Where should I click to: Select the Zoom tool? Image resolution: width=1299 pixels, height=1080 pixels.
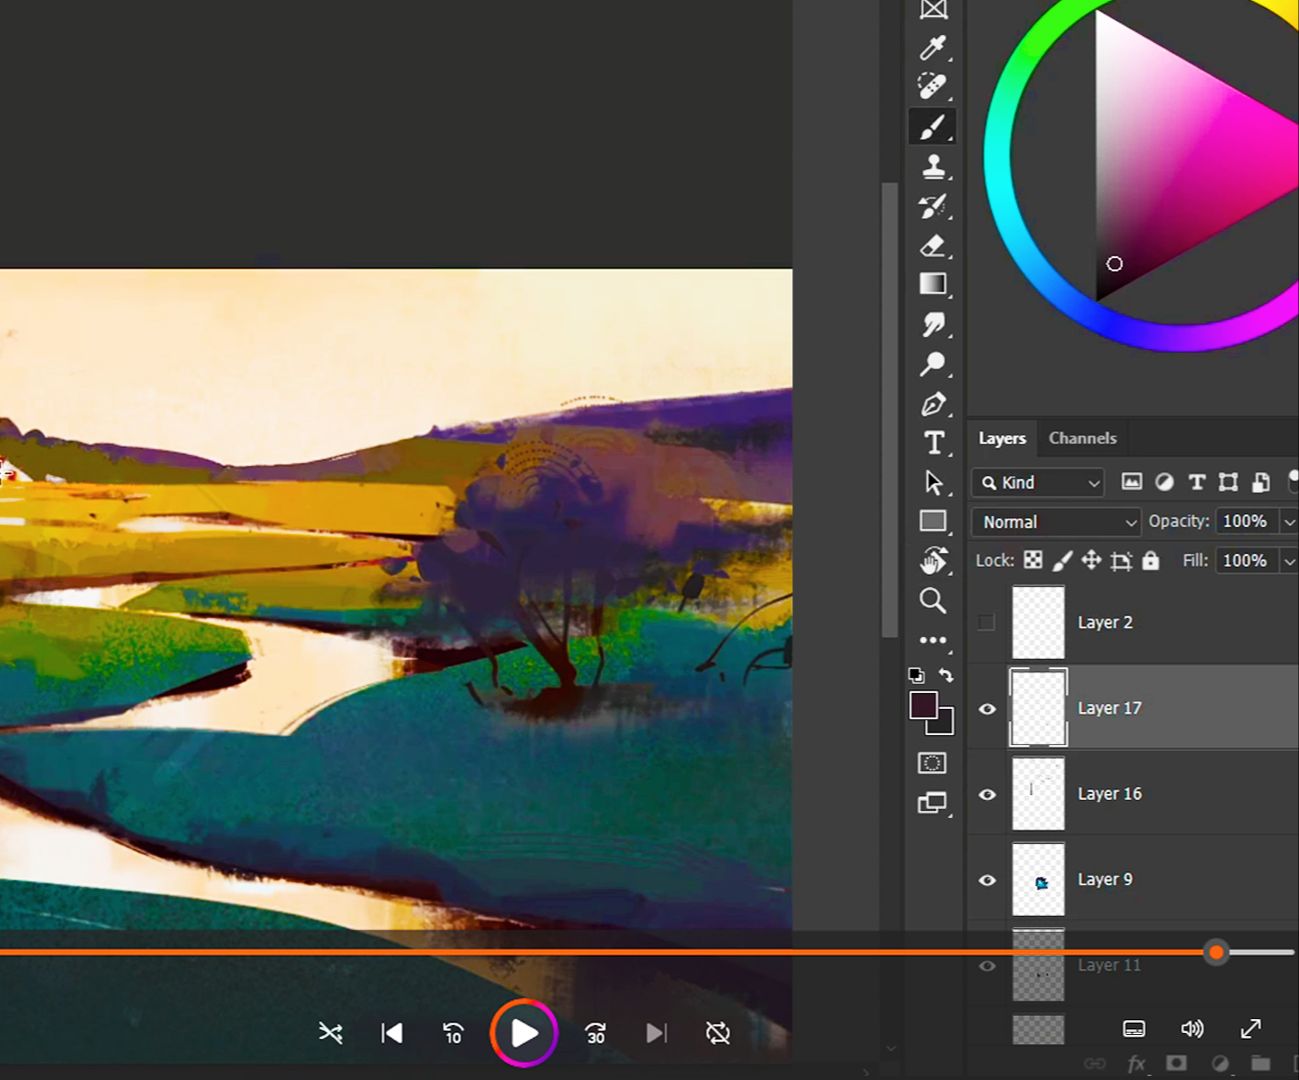[x=932, y=600]
